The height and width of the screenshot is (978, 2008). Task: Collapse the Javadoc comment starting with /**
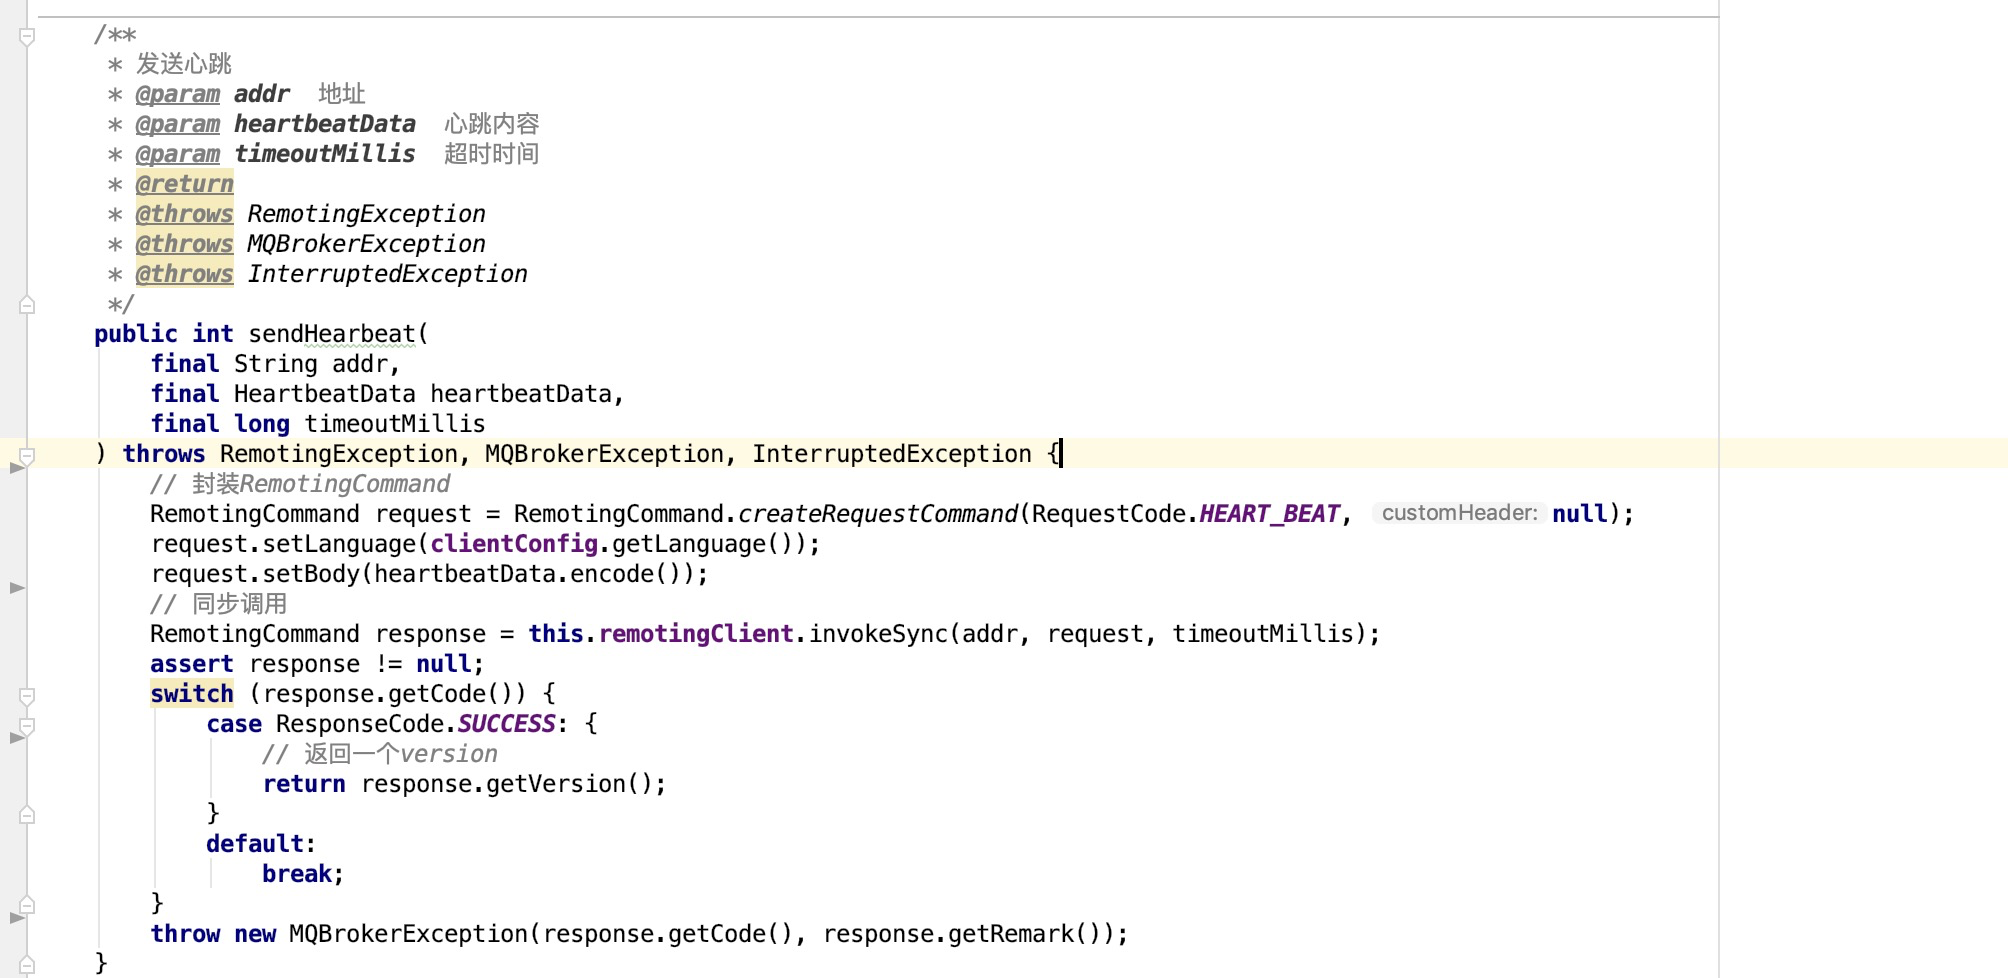[x=28, y=37]
